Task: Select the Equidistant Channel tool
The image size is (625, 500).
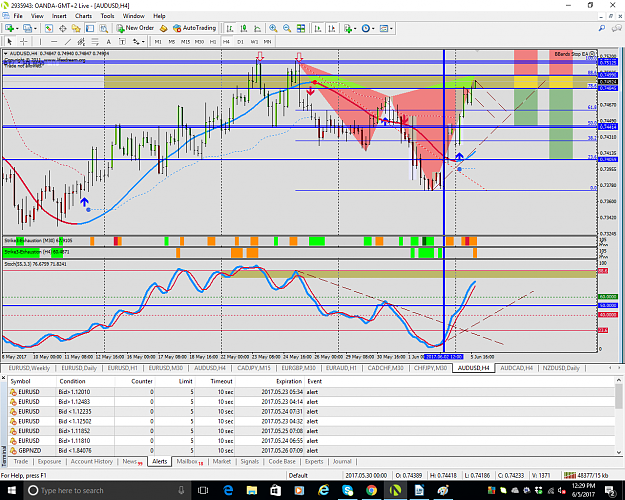Action: pyautogui.click(x=81, y=41)
